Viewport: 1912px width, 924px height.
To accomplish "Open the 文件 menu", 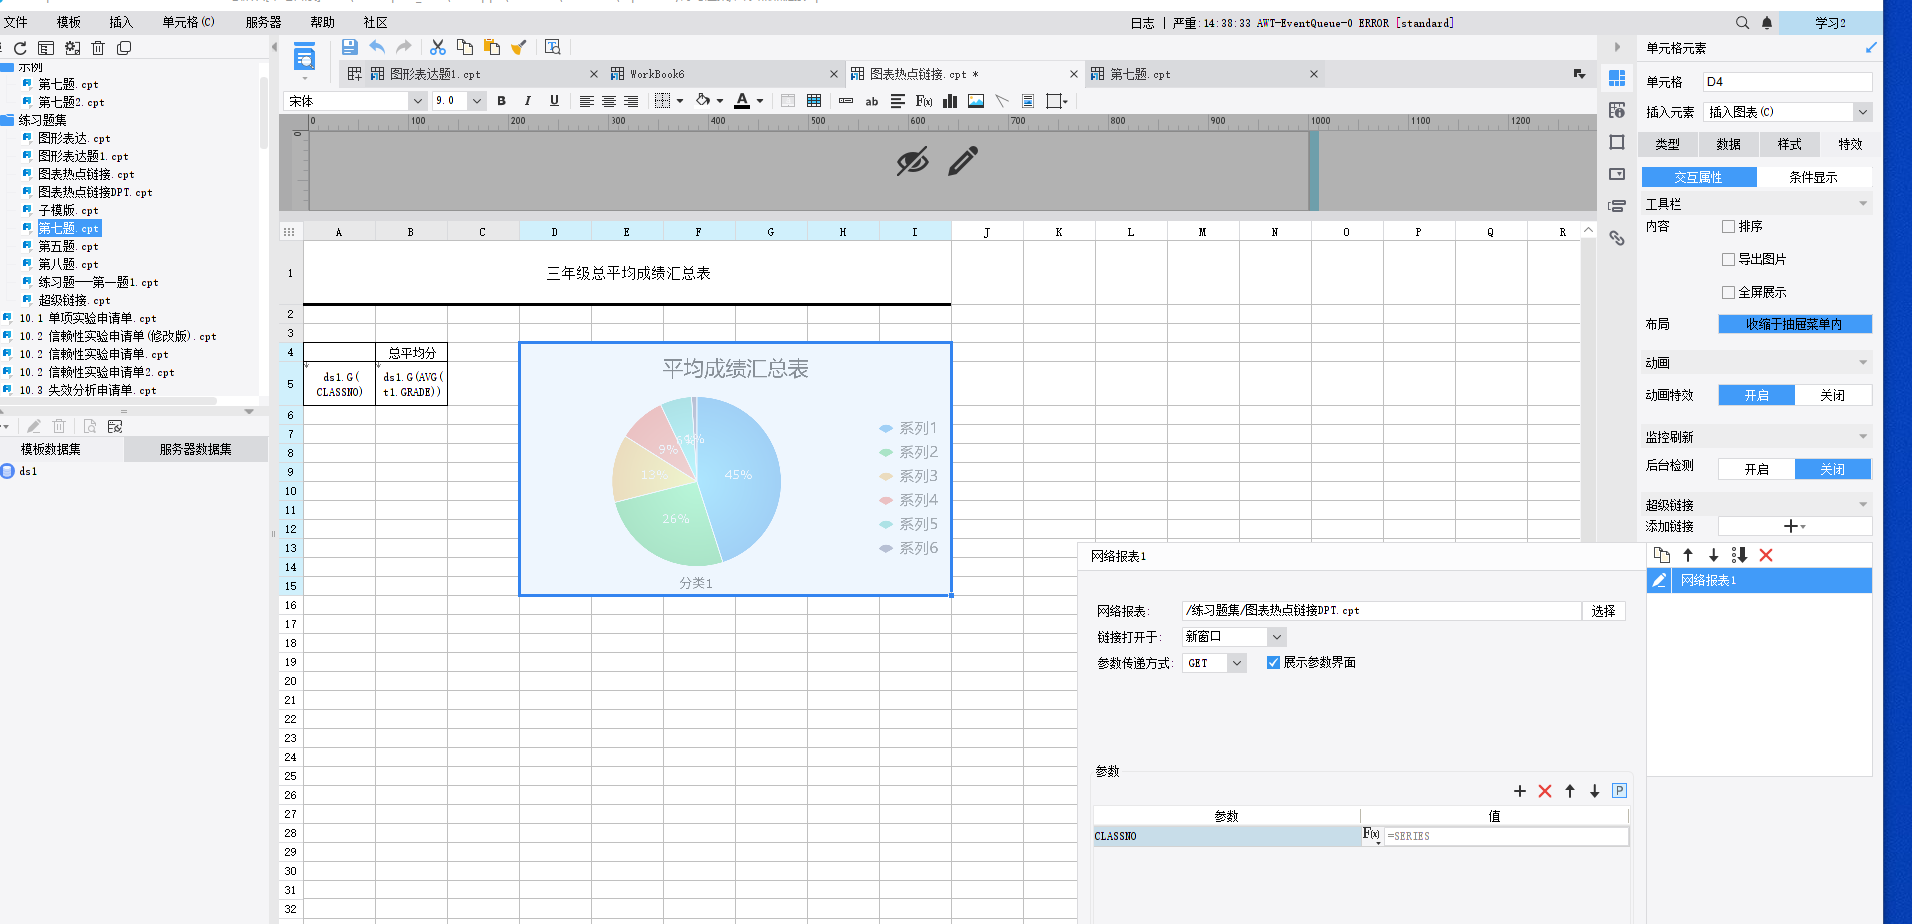I will 16,22.
